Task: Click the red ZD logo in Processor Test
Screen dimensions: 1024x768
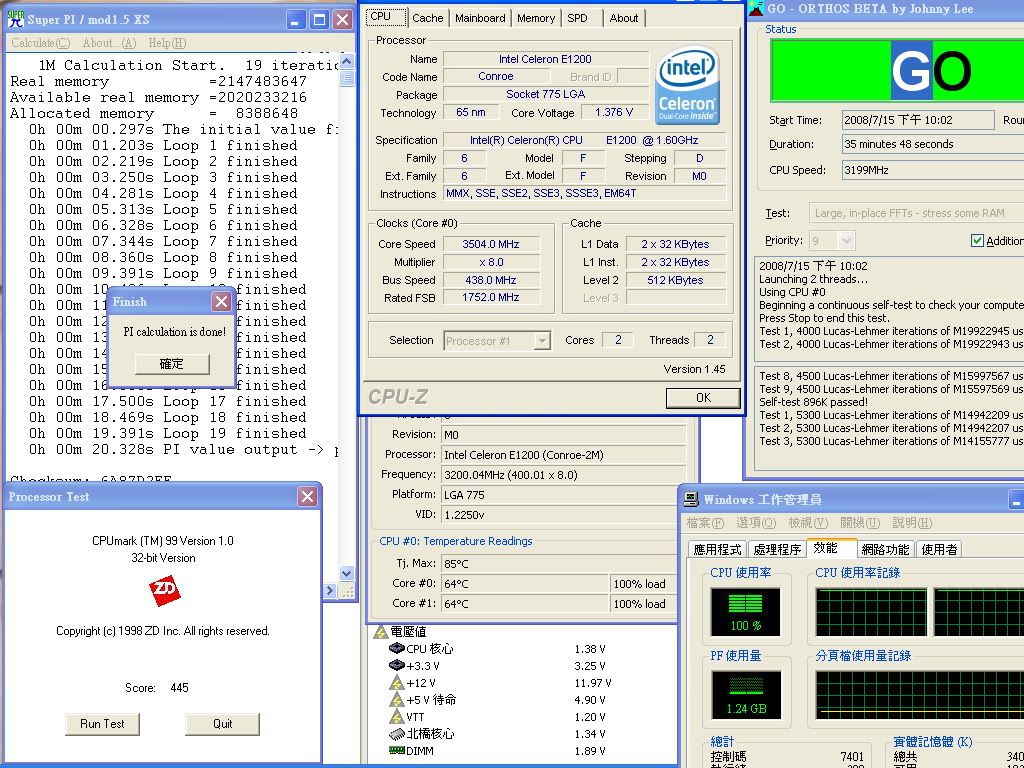Action: click(165, 590)
